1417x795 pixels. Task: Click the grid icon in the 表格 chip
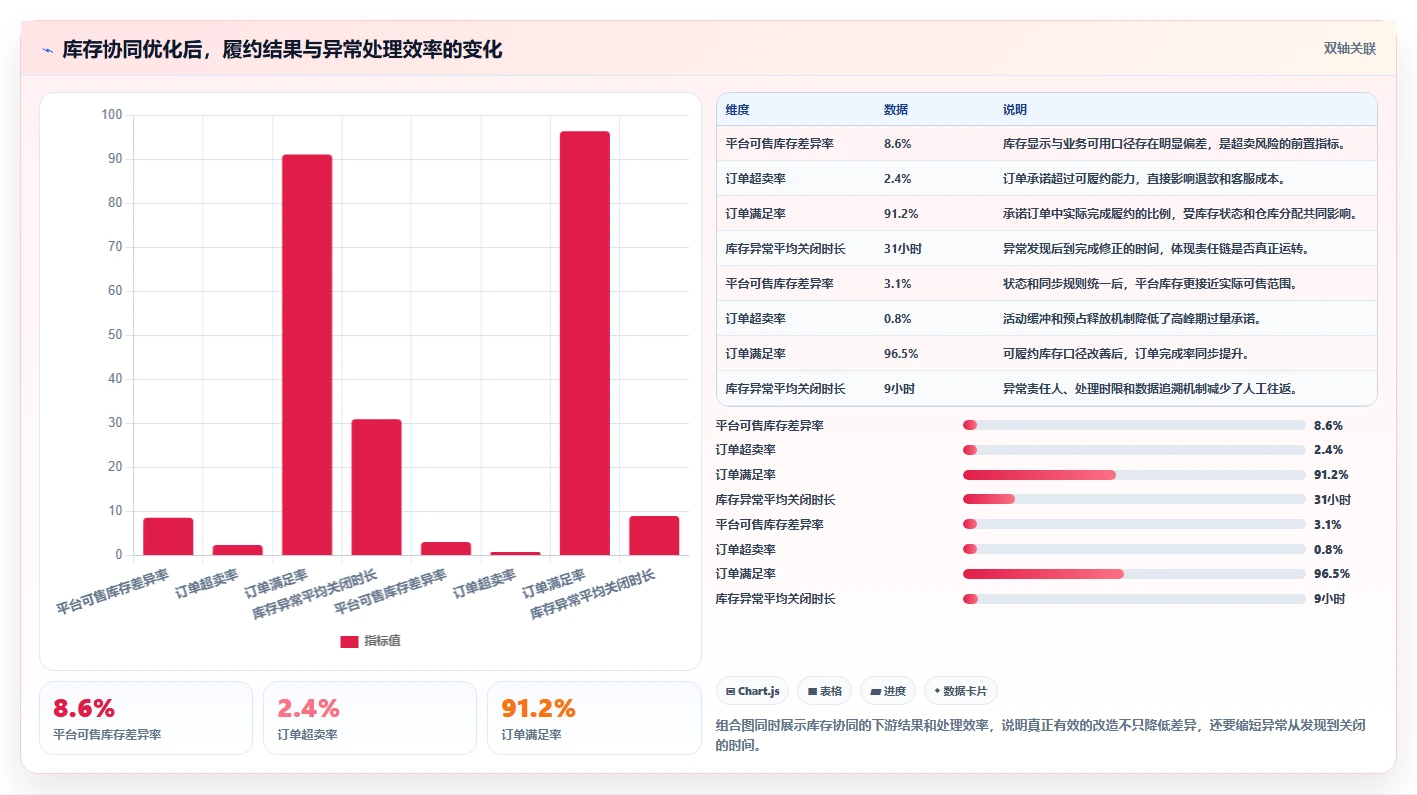tap(813, 691)
